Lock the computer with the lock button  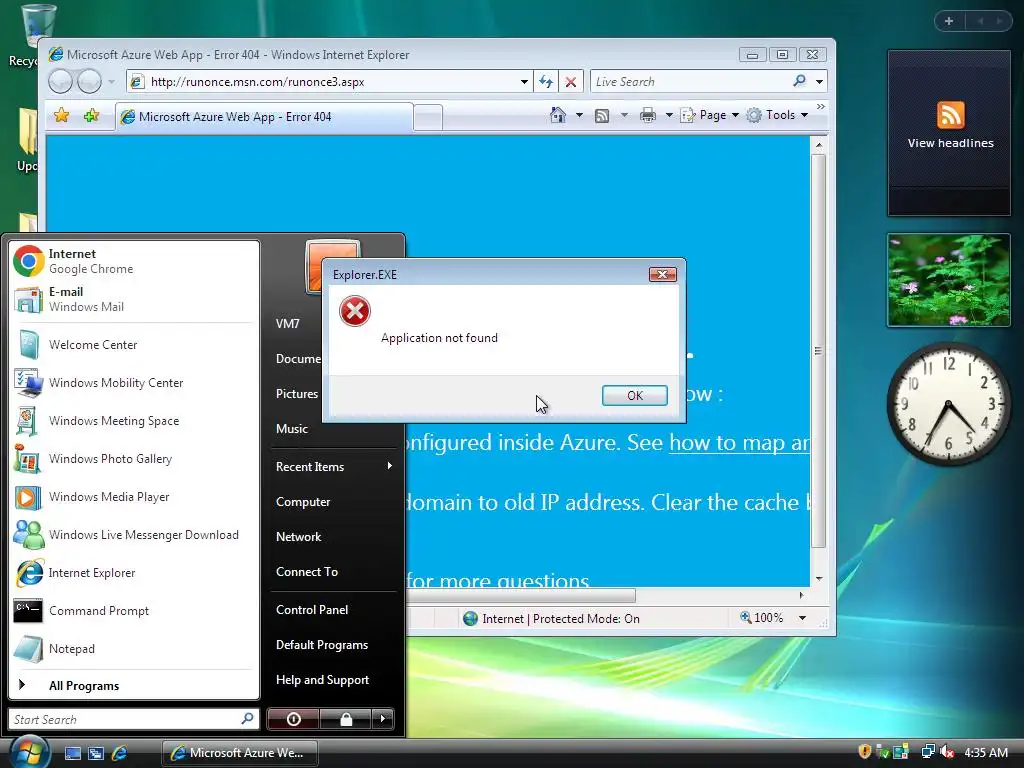[345, 719]
